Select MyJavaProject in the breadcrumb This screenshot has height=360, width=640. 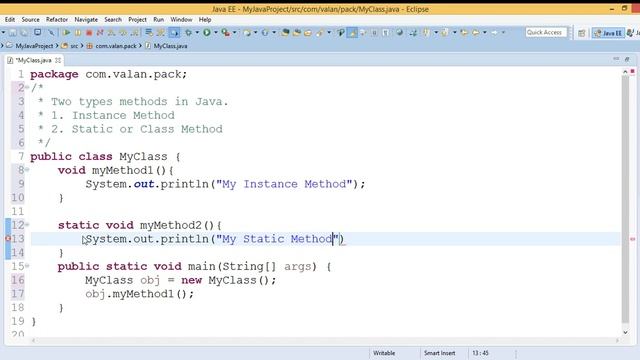(34, 46)
